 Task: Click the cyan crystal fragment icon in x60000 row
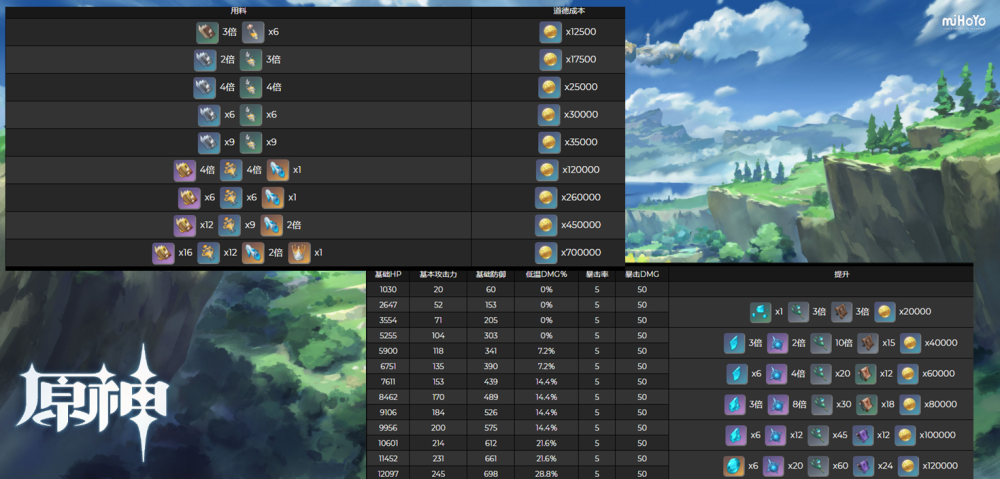pyautogui.click(x=737, y=374)
